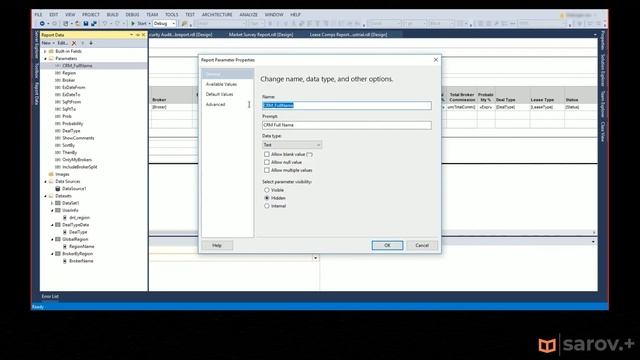Image resolution: width=640 pixels, height=360 pixels.
Task: Click the Edit button in Report Data
Action: point(62,43)
